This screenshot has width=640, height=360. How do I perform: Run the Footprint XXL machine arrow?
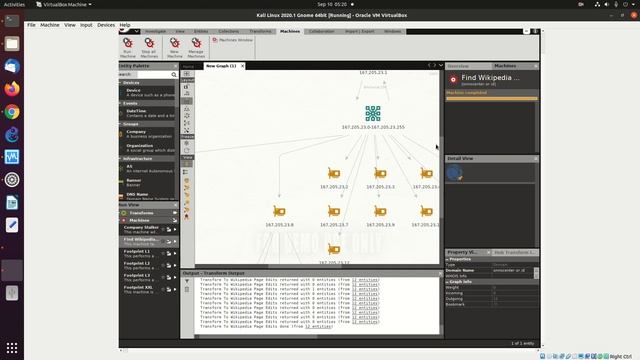click(x=175, y=289)
